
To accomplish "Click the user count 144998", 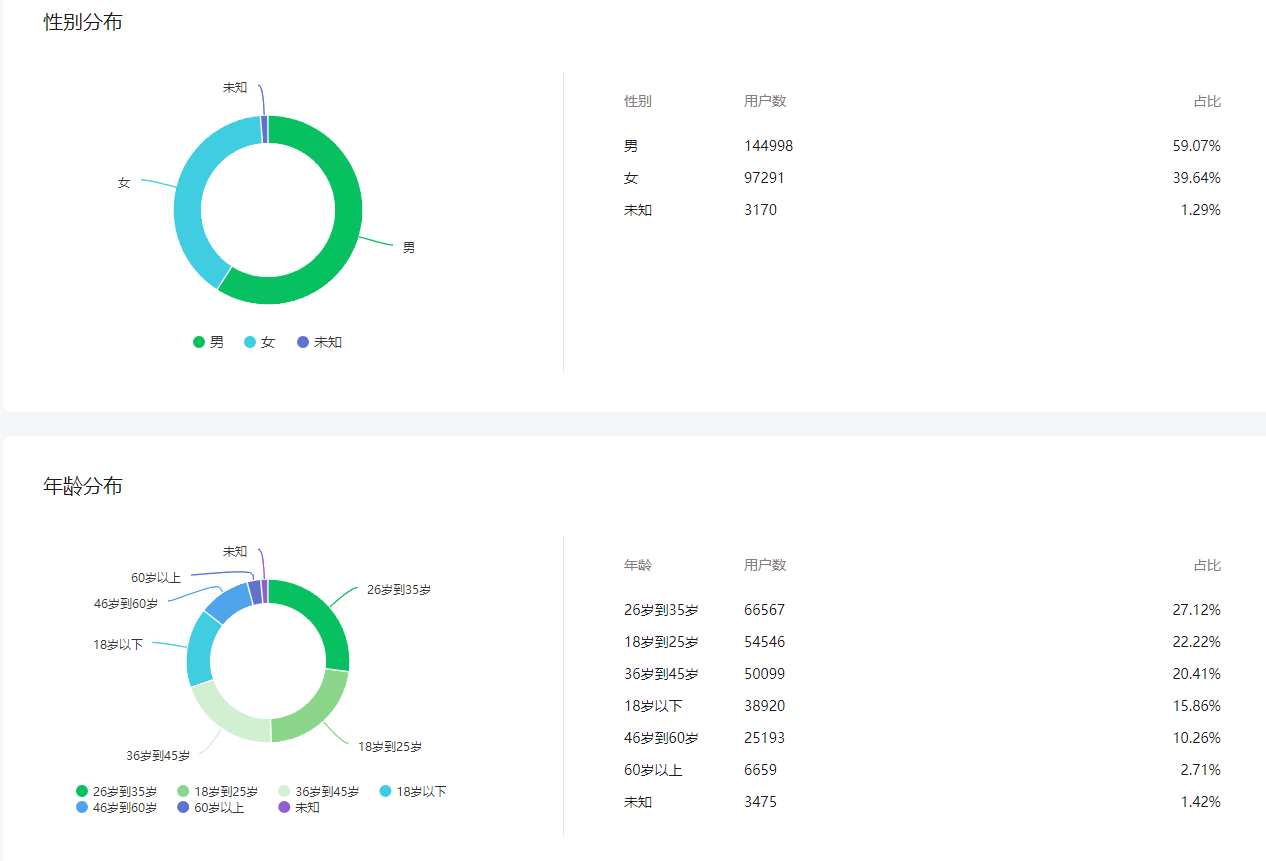I will point(768,146).
